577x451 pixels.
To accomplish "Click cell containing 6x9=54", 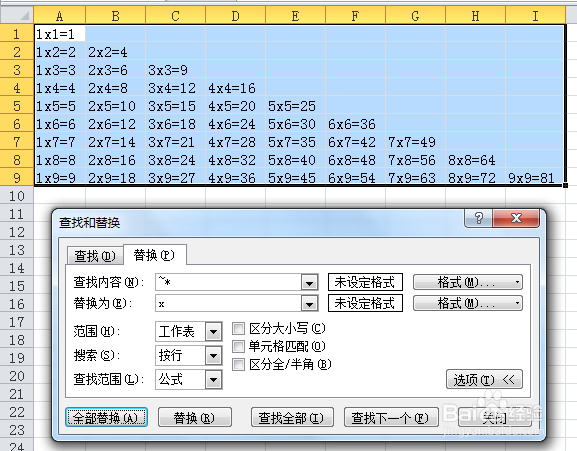I will (x=355, y=178).
